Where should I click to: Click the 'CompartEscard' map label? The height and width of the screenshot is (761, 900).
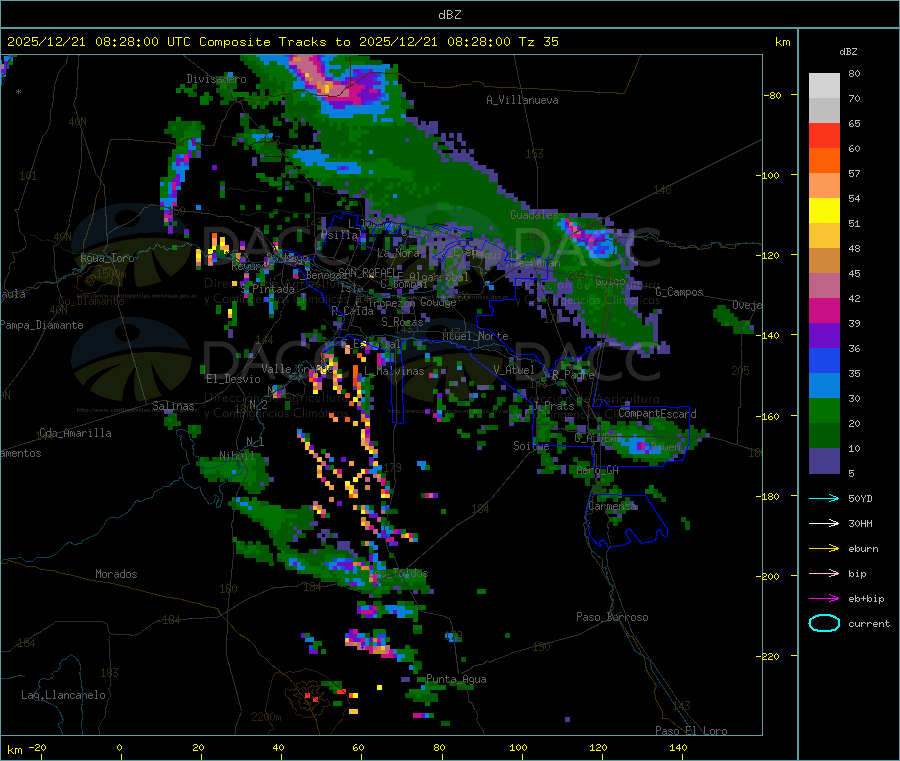(x=657, y=414)
